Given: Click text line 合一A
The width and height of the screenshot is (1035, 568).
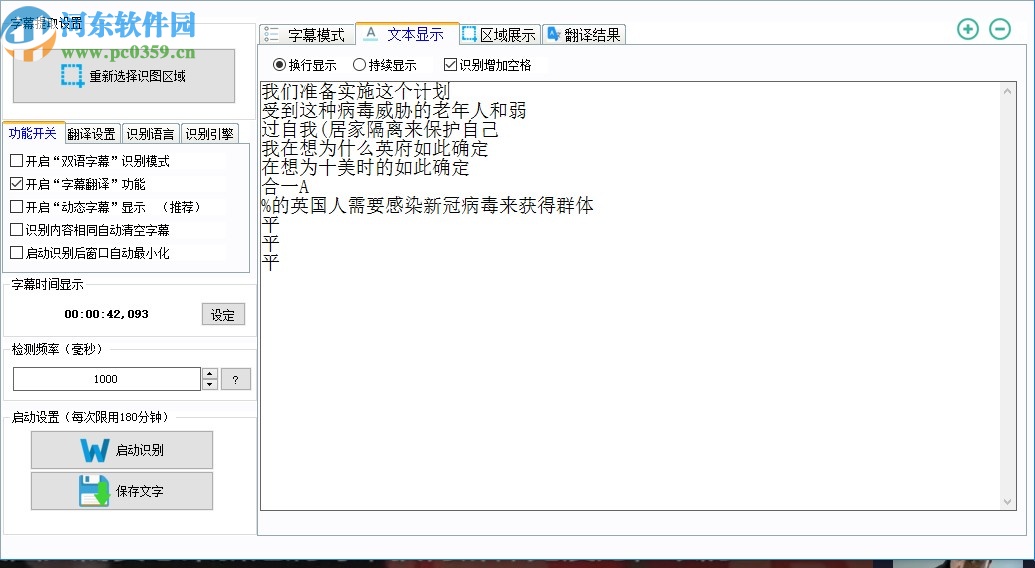Looking at the screenshot, I should (x=285, y=187).
